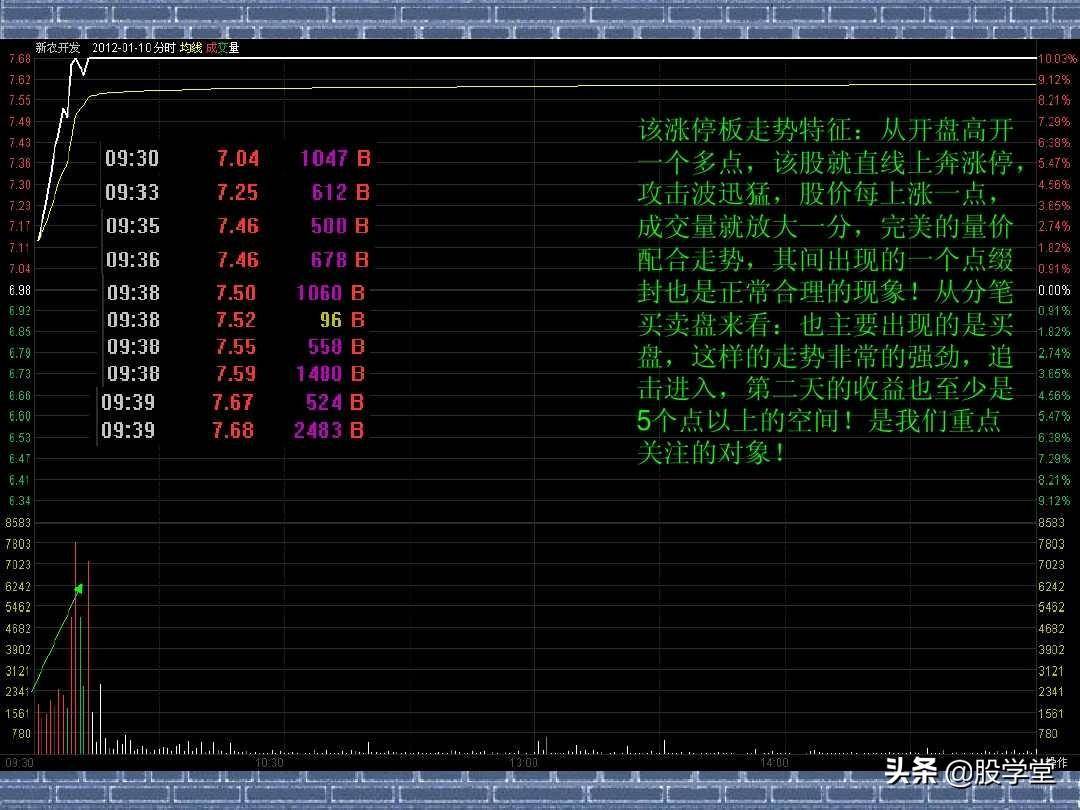
Task: Click 8583 on the left volume axis
Action: [x=18, y=523]
